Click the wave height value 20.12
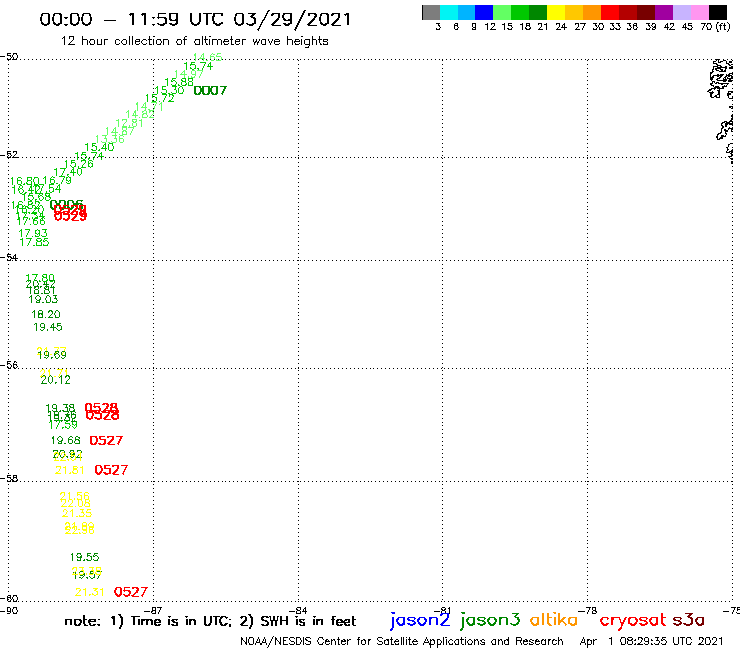This screenshot has height=650, width=740. [56, 380]
